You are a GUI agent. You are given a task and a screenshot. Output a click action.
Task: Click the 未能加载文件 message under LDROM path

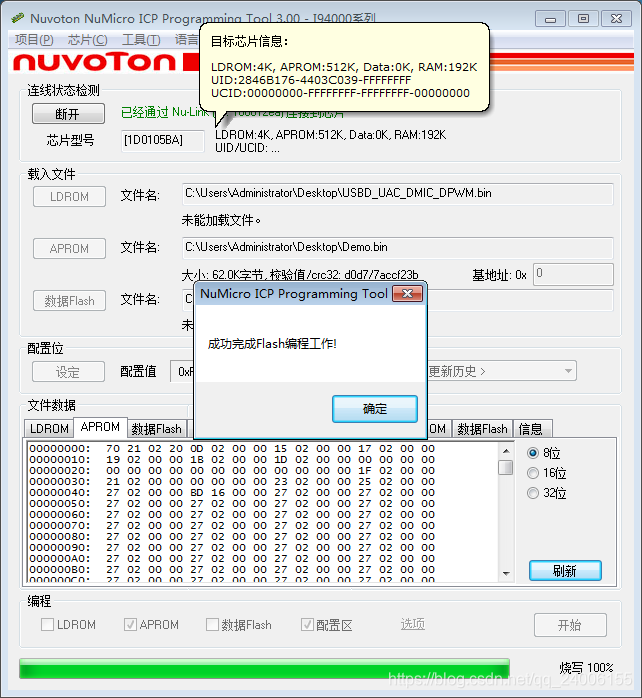coord(221,220)
